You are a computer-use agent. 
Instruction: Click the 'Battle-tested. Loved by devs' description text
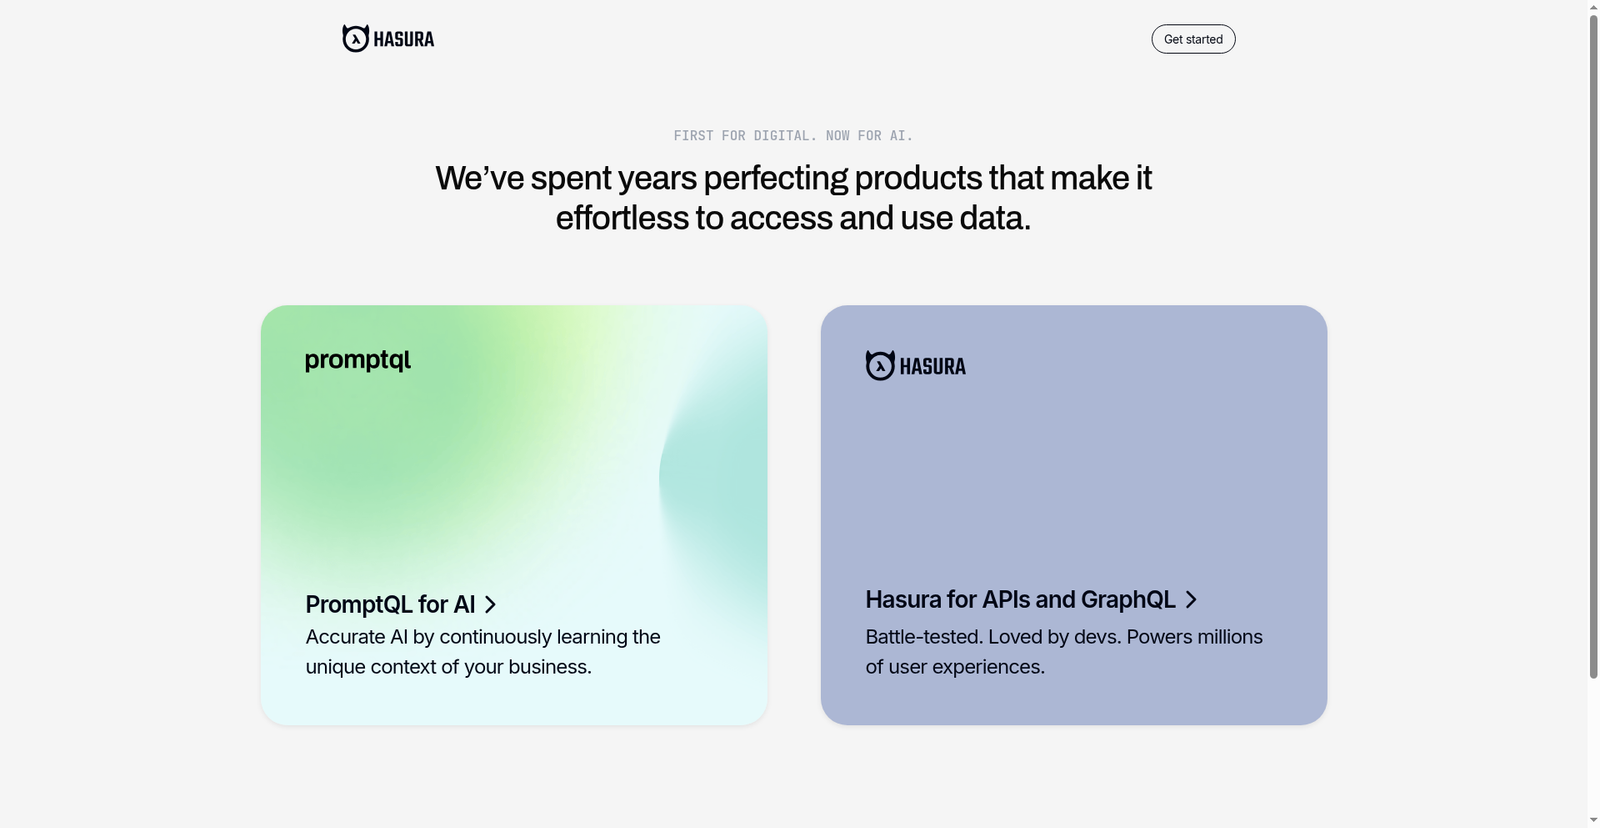pyautogui.click(x=1063, y=651)
